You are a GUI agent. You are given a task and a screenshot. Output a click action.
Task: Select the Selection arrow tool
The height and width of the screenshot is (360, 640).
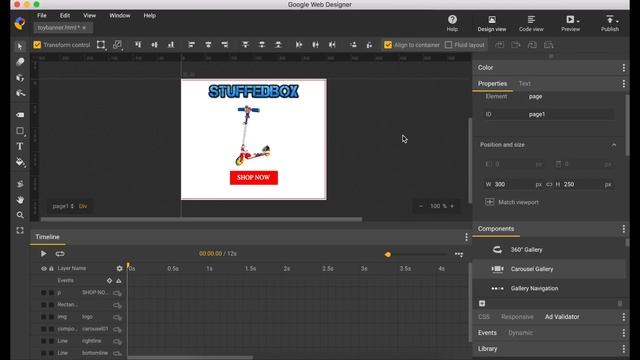tap(20, 47)
